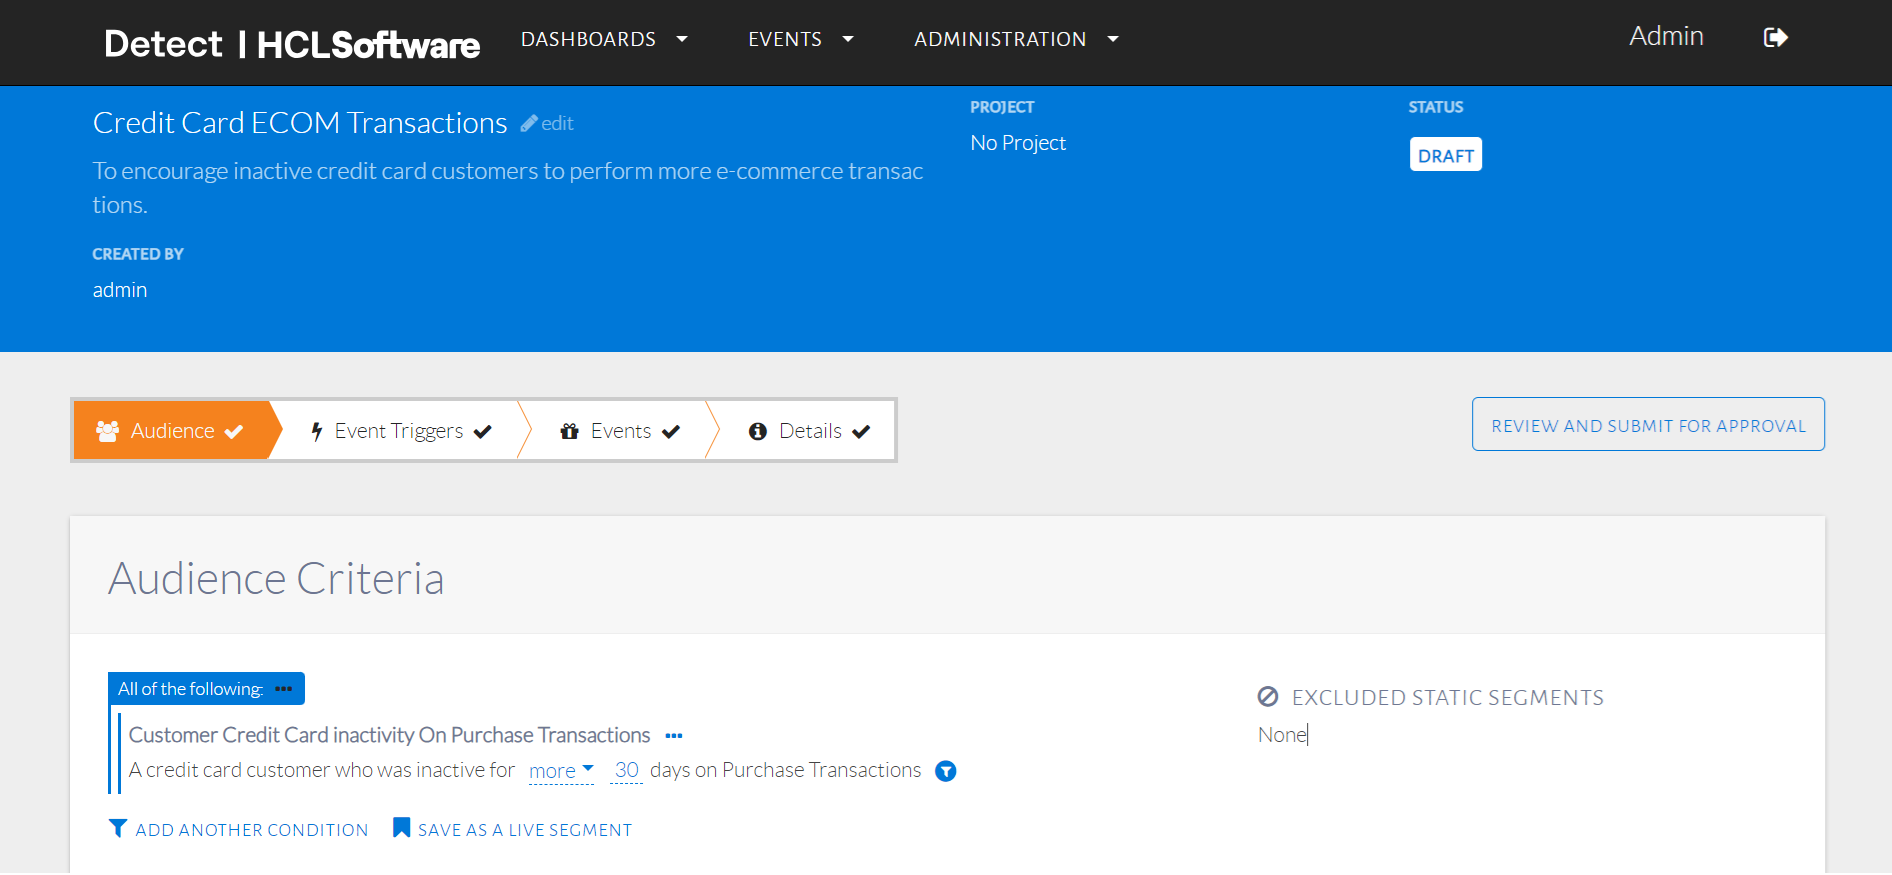Click Review and Submit for Approval button
The image size is (1892, 875).
click(1648, 425)
